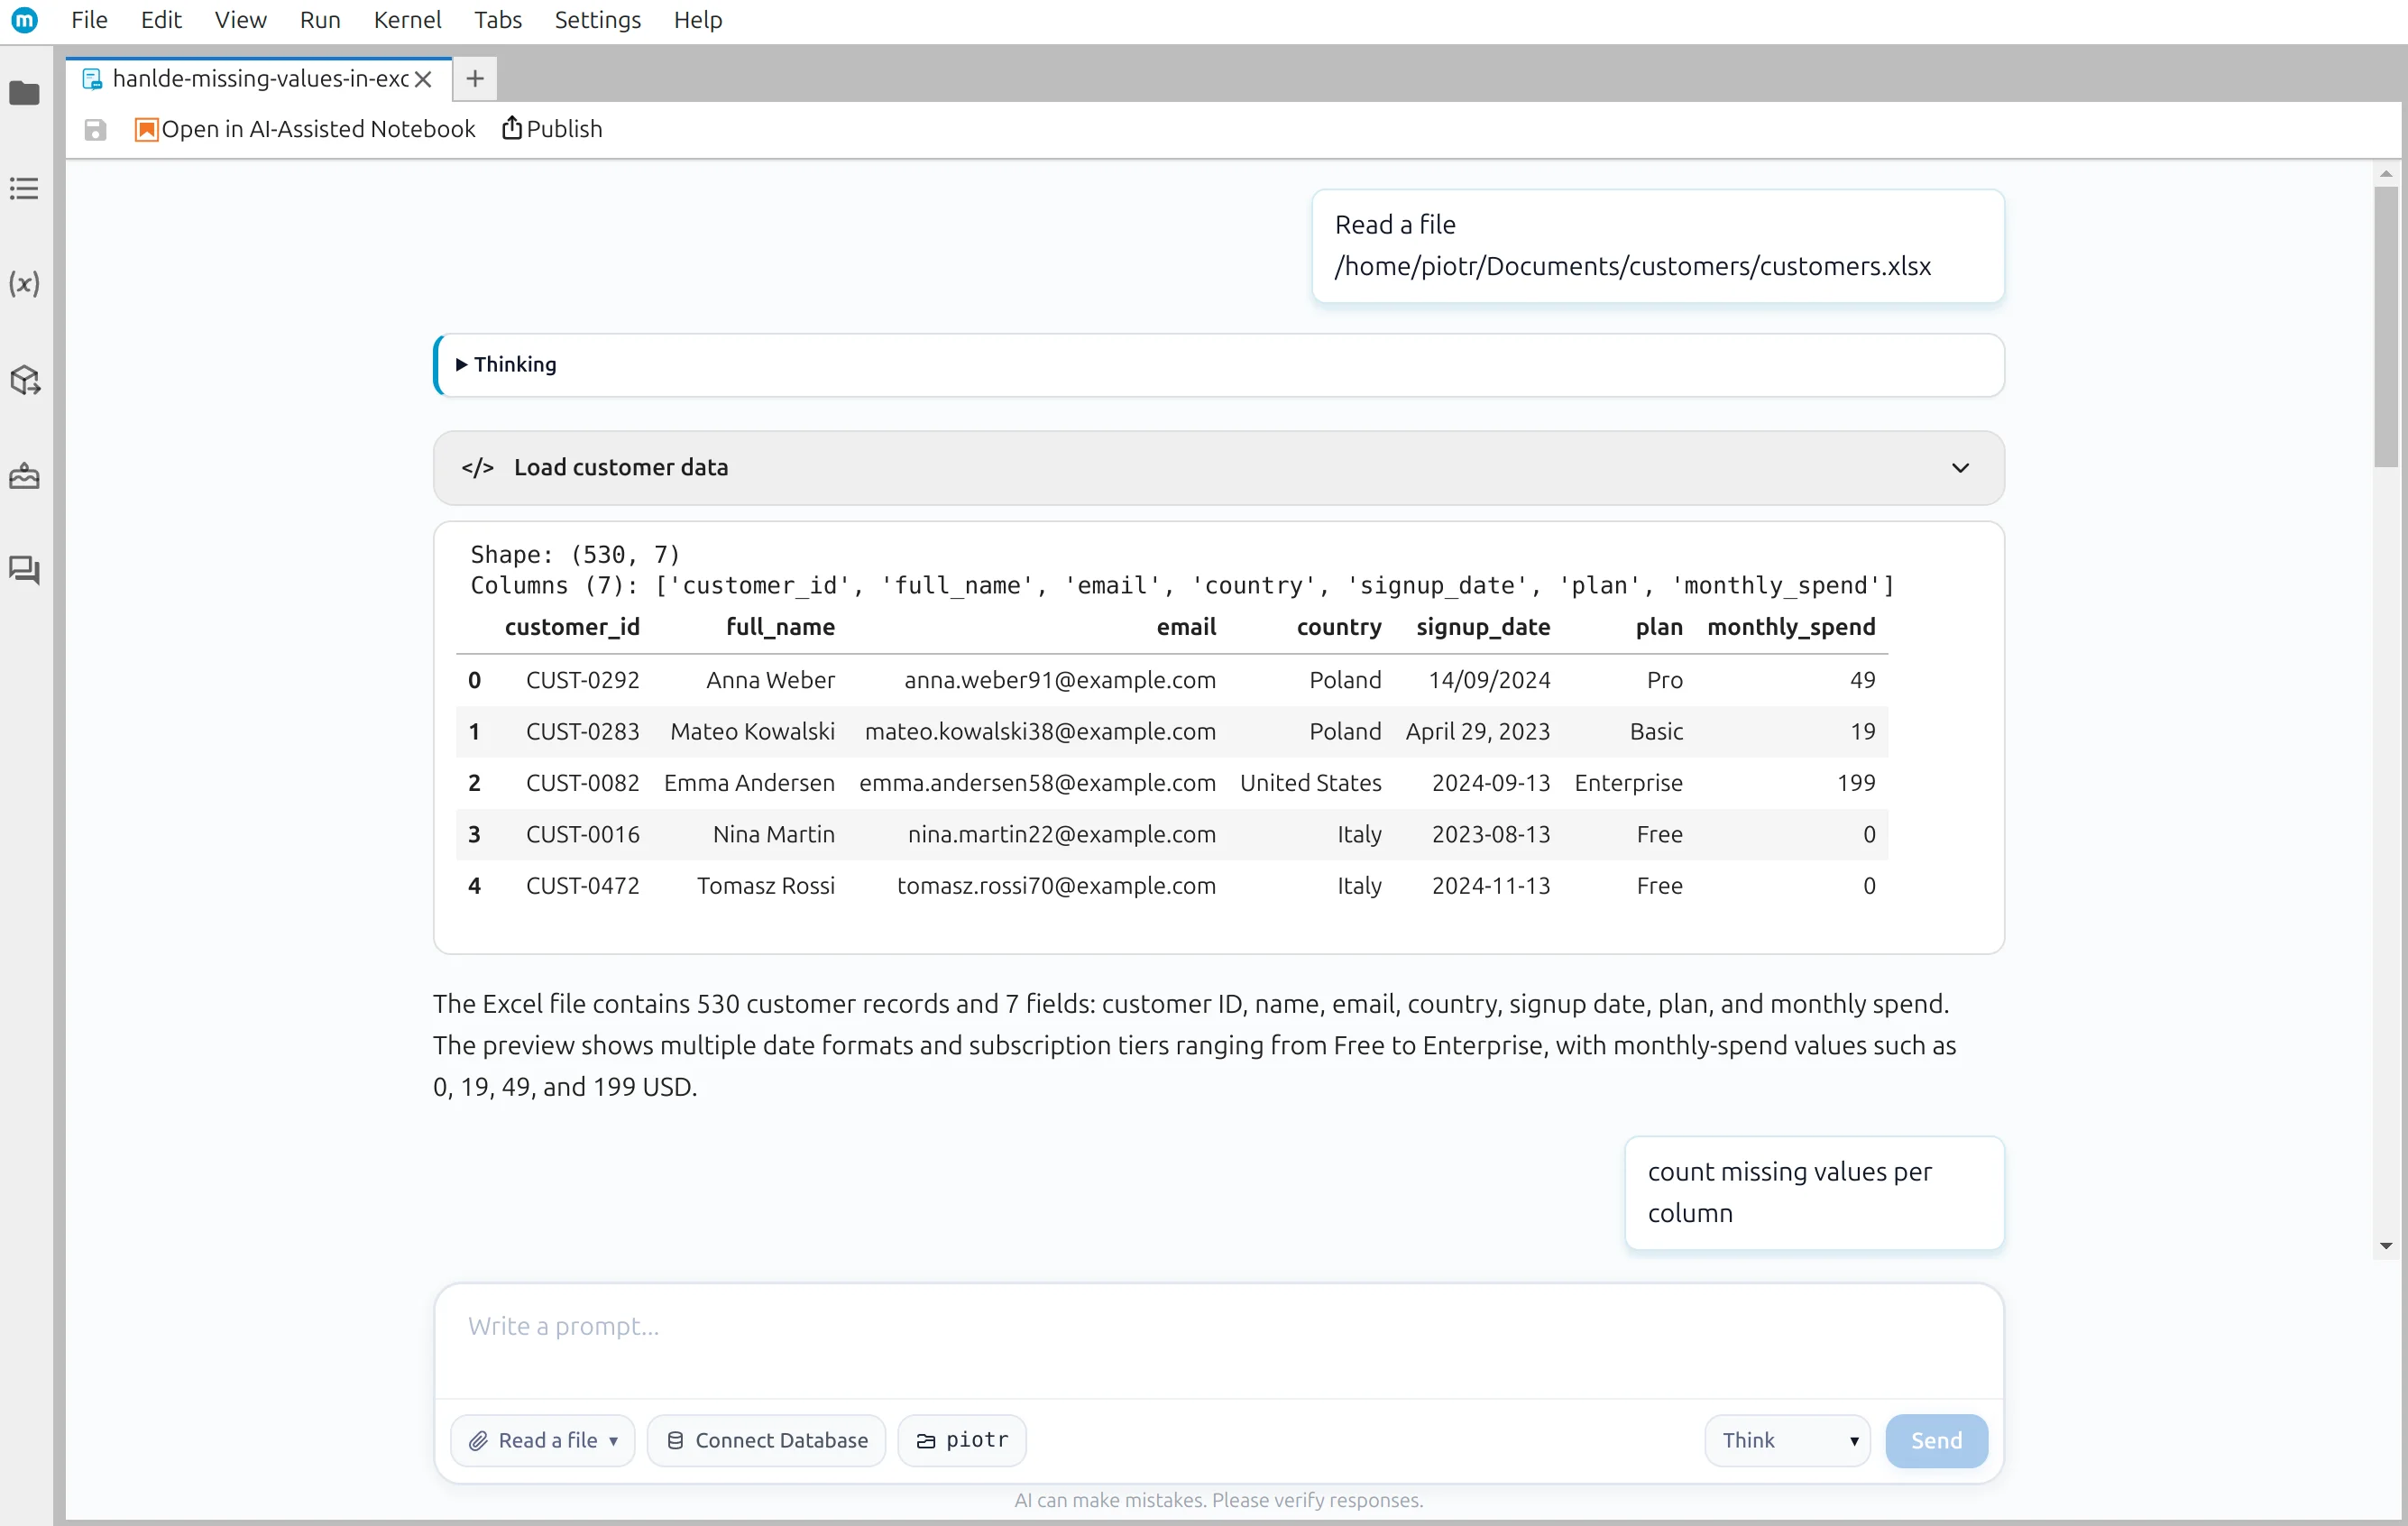The image size is (2408, 1526).
Task: Open the Run menu
Action: click(320, 20)
